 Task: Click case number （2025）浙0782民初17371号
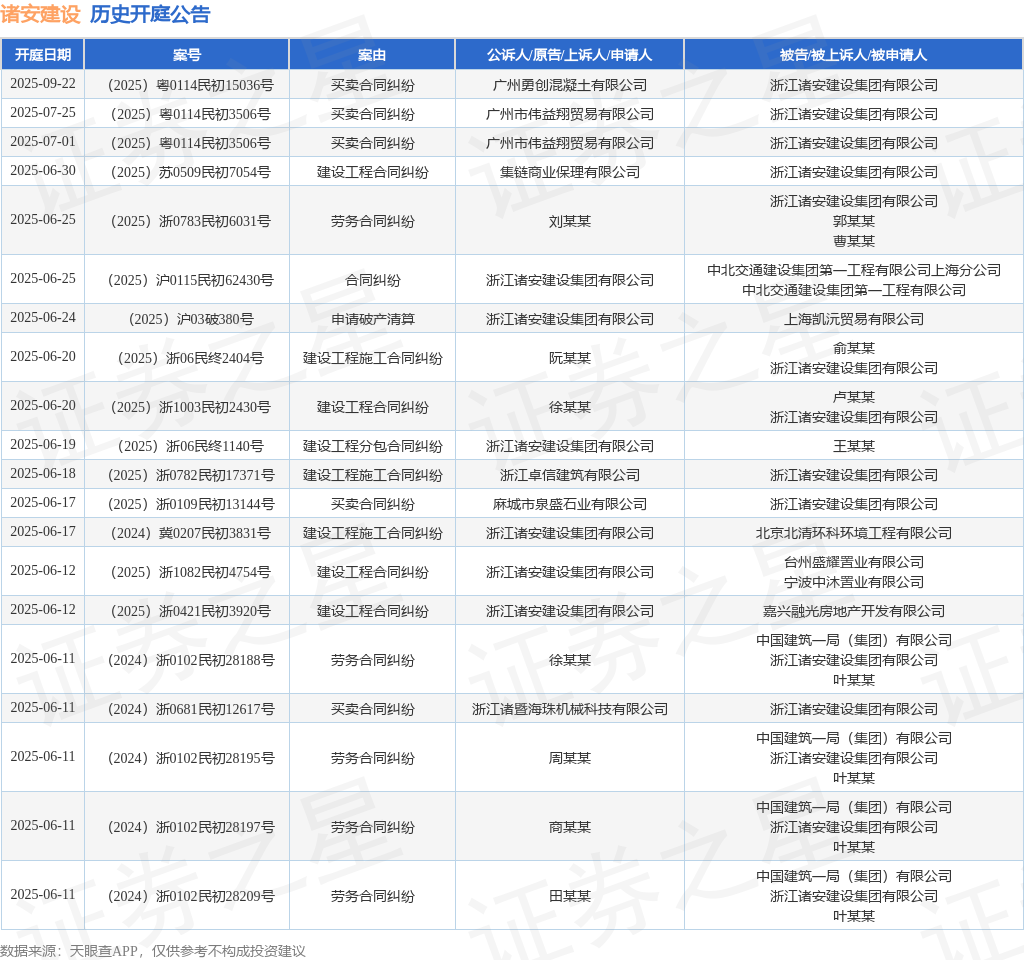(x=187, y=475)
